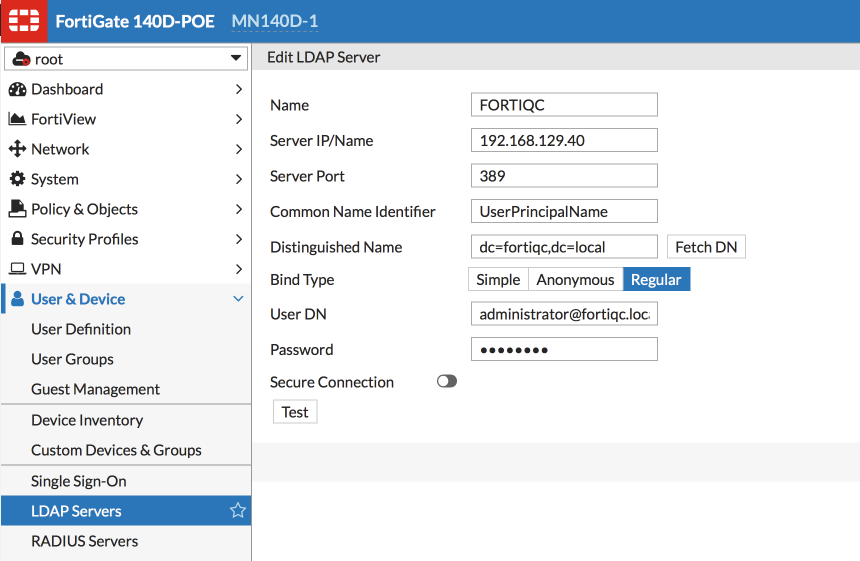860x561 pixels.
Task: Expand the VPN menu chevron
Action: coord(239,269)
